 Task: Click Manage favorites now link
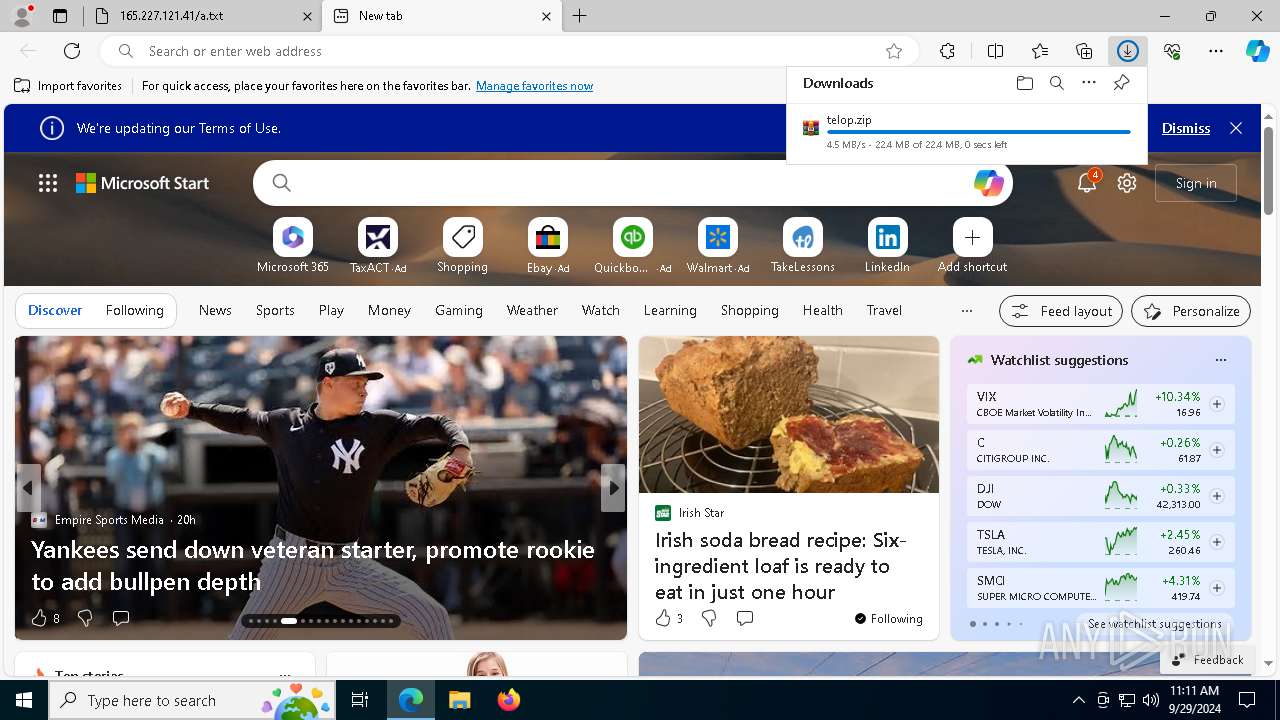tap(534, 86)
